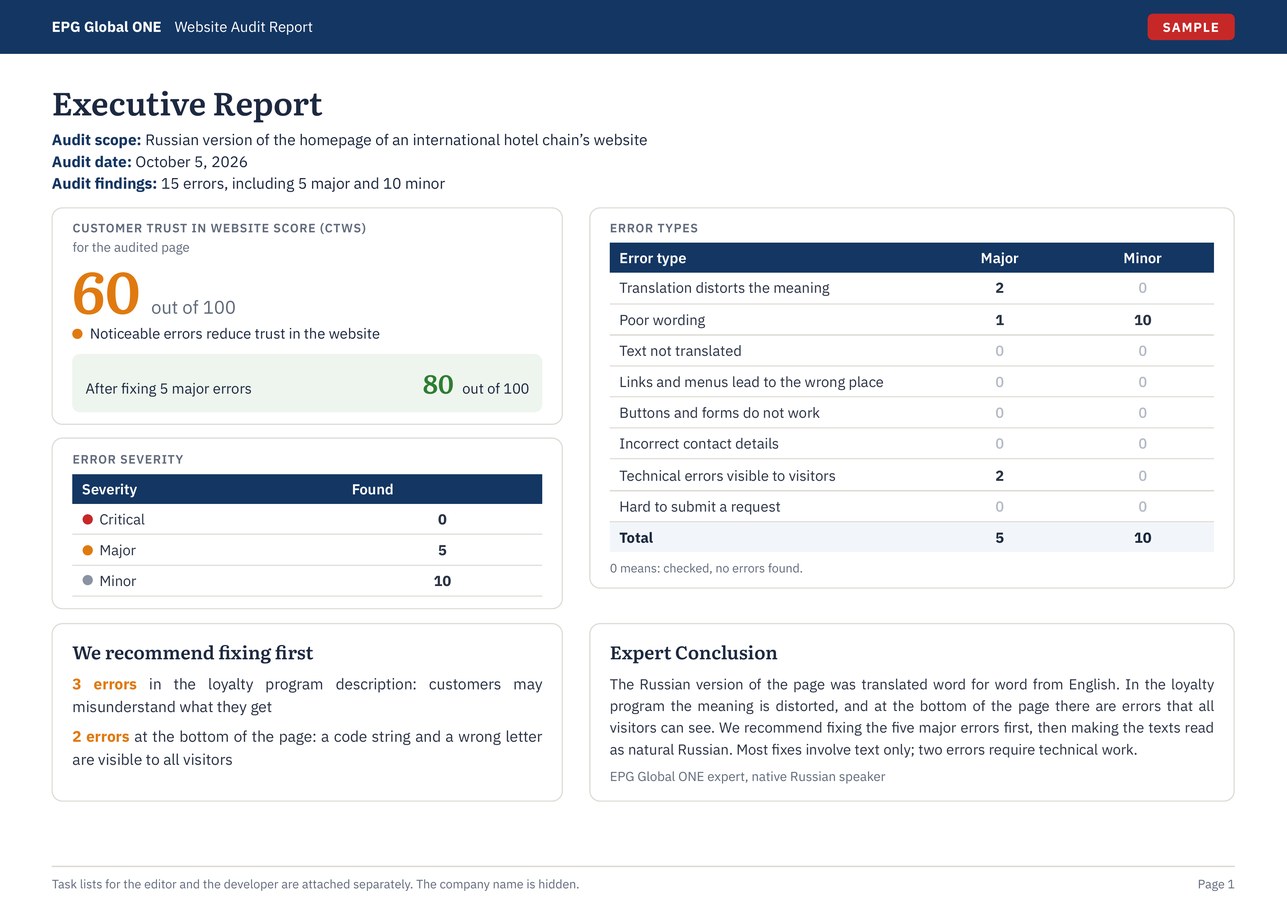Click the Major column header in Error Types
The image size is (1287, 910).
999,258
